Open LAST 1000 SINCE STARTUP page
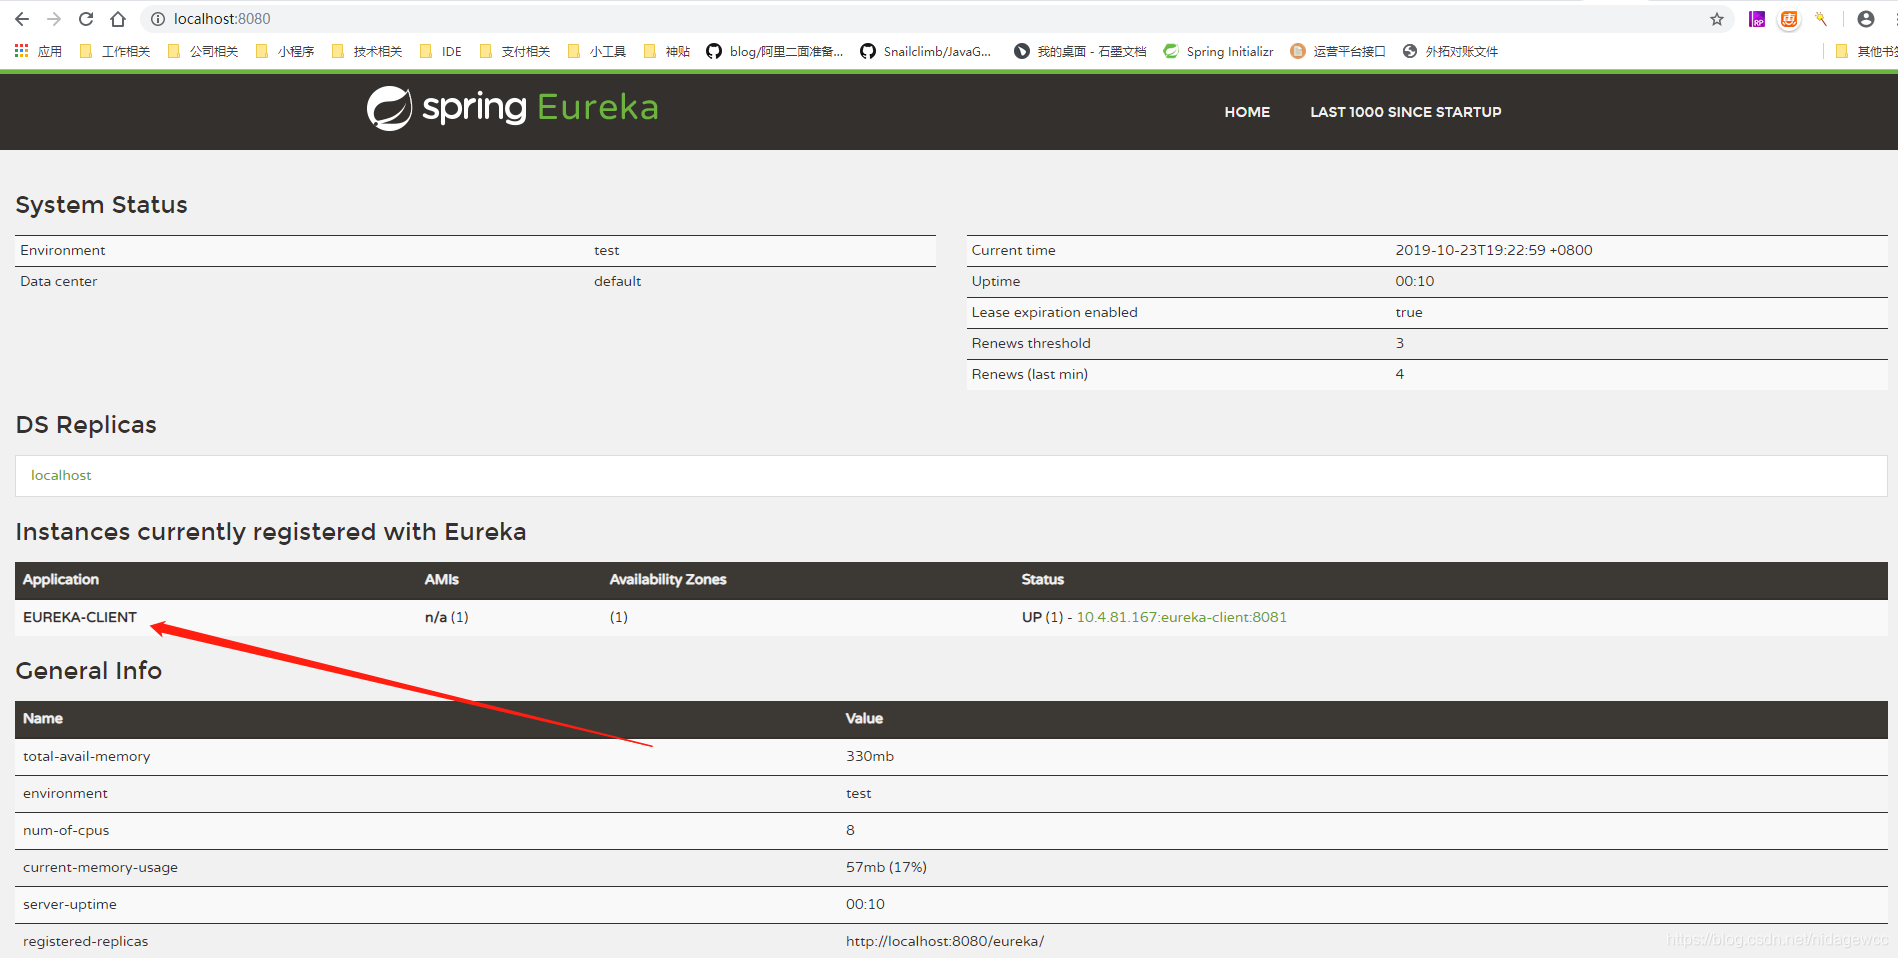This screenshot has width=1898, height=958. [1405, 112]
